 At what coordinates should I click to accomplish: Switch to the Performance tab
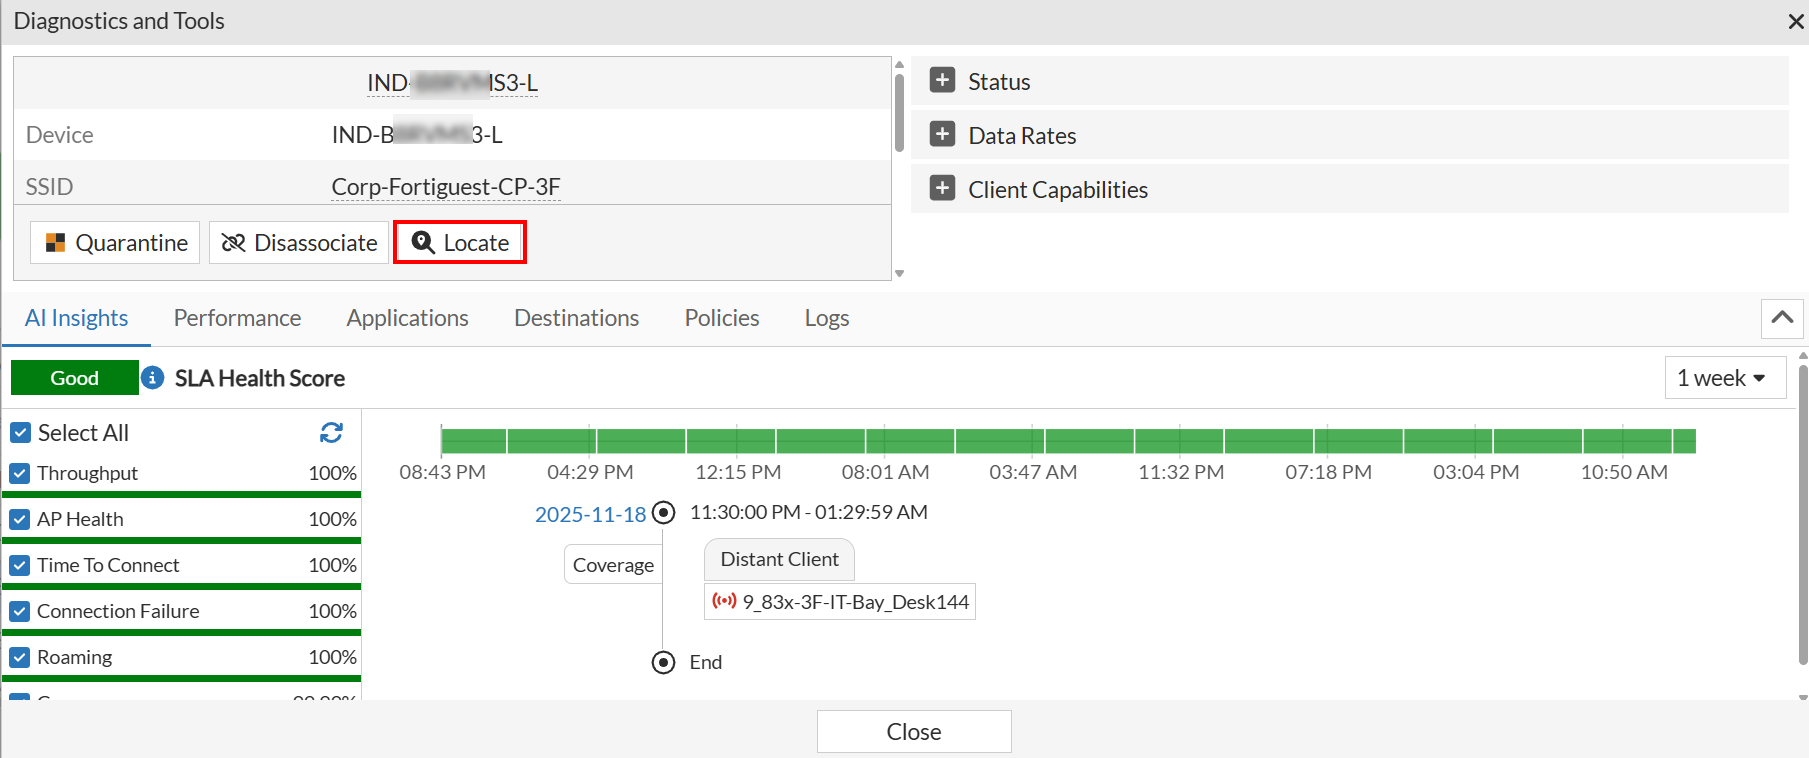coord(237,318)
